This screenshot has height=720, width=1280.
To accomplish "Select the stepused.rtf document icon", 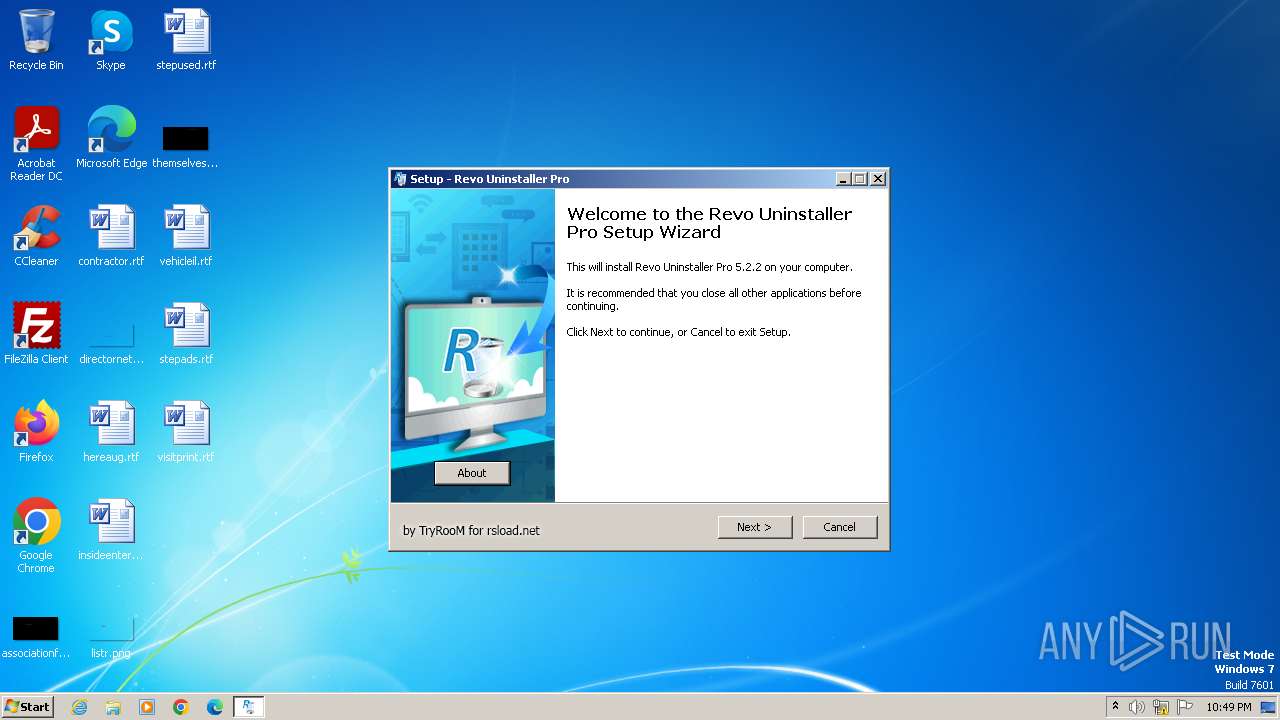I will [x=186, y=40].
